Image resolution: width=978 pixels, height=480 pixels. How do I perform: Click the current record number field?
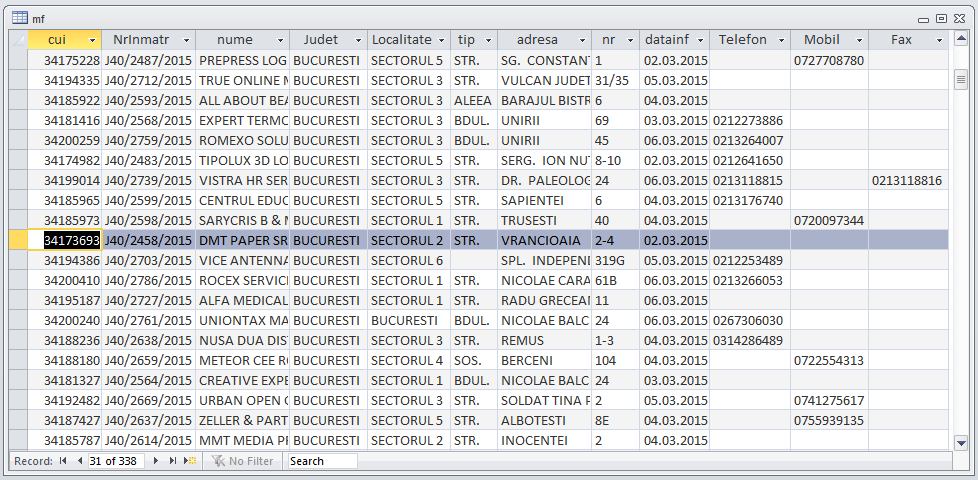[x=116, y=461]
